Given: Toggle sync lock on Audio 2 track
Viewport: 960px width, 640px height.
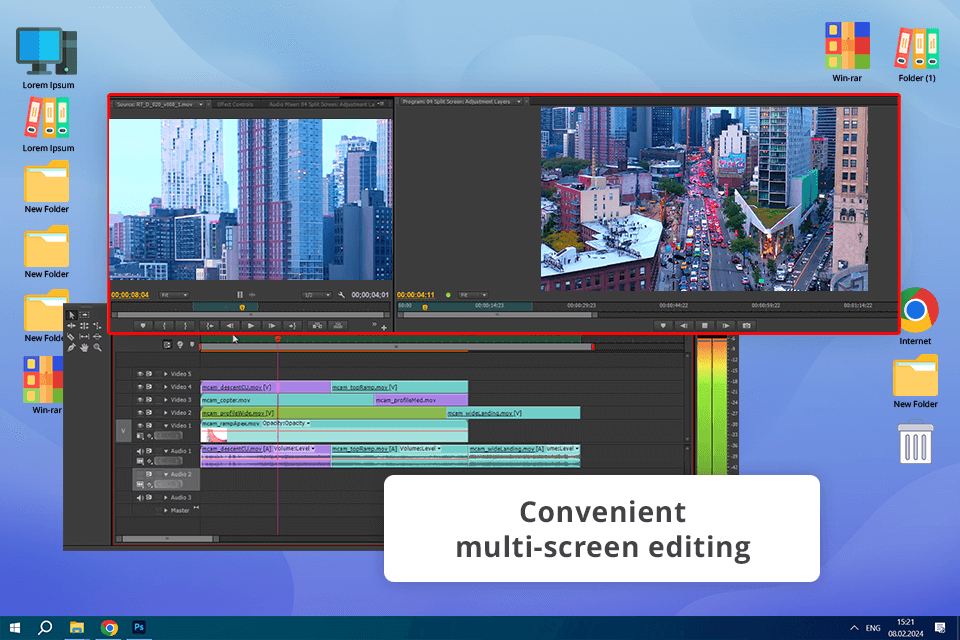Looking at the screenshot, I should [149, 474].
